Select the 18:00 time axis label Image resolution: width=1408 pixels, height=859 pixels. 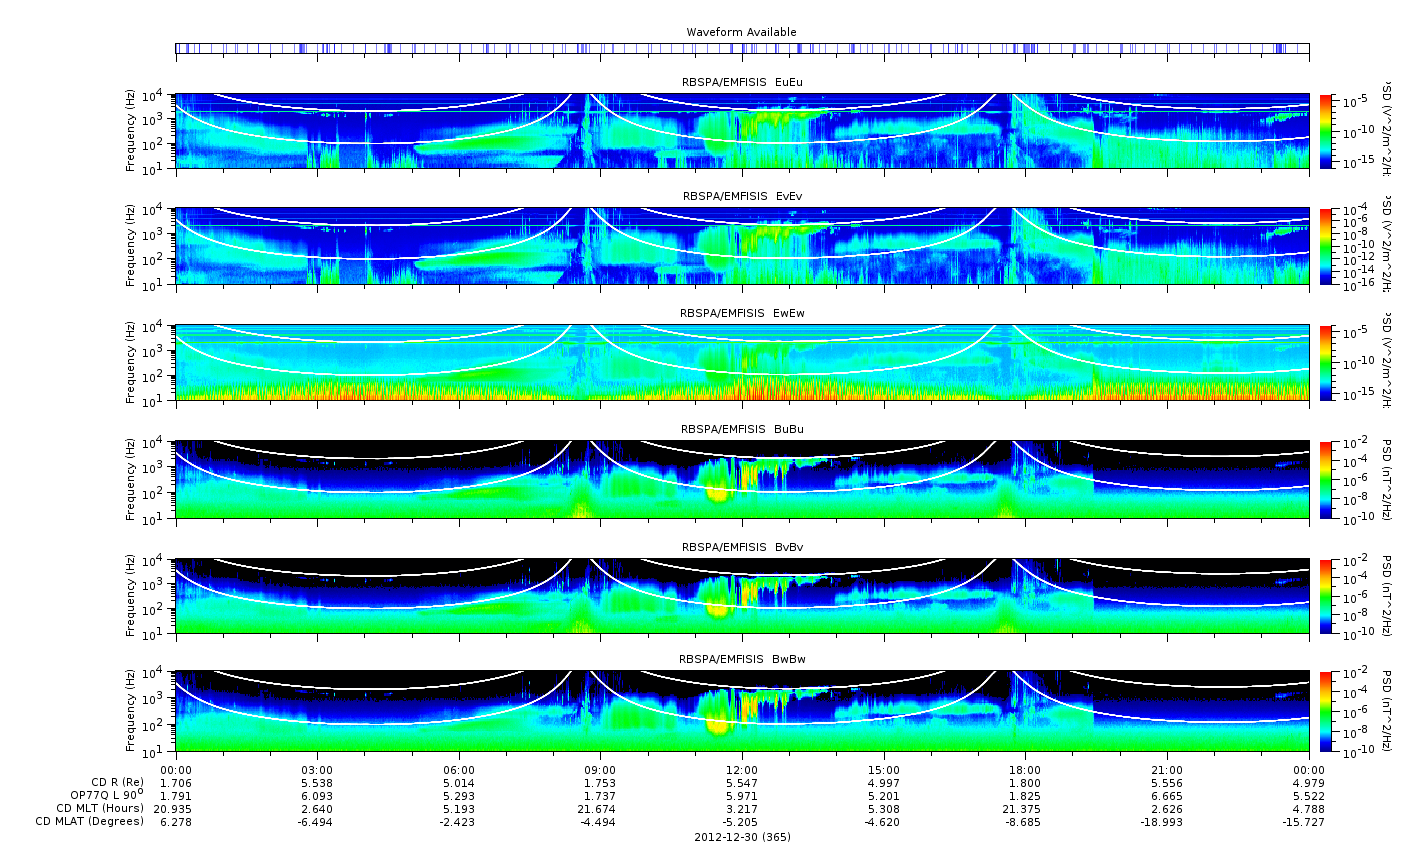1025,770
